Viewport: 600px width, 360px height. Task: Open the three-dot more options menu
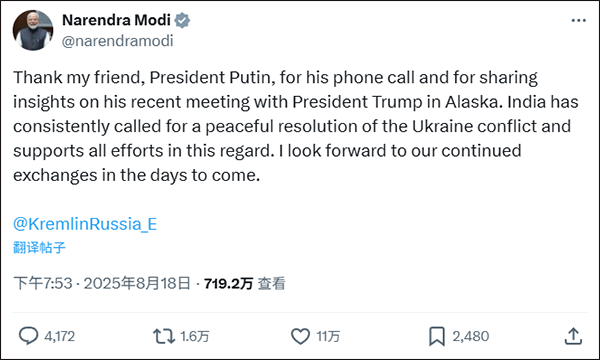pyautogui.click(x=578, y=21)
